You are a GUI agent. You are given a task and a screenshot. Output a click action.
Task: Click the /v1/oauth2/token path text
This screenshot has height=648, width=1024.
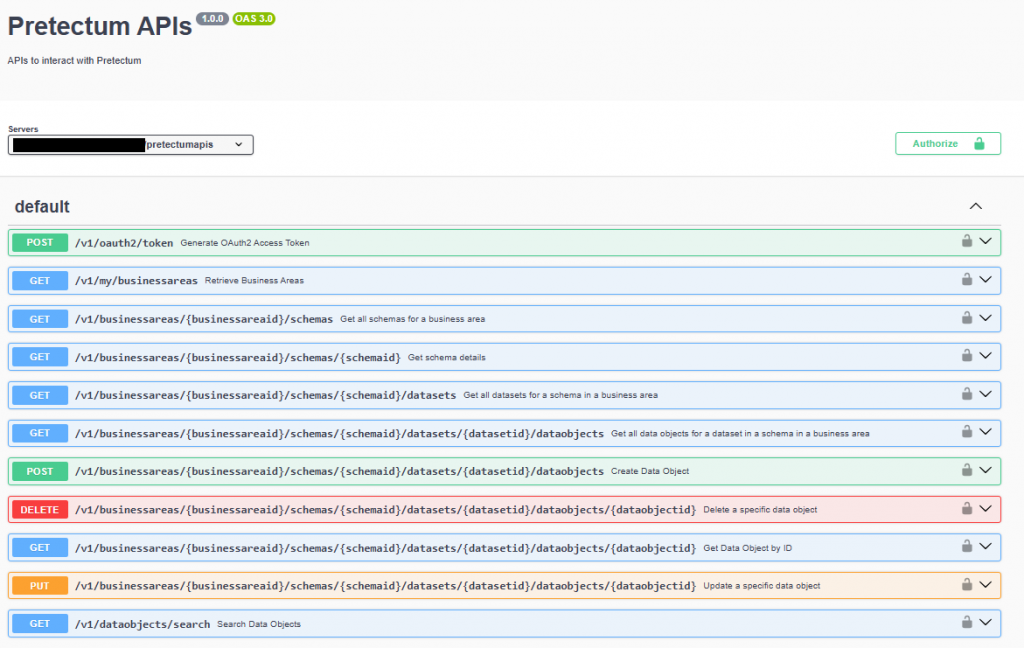pos(124,243)
